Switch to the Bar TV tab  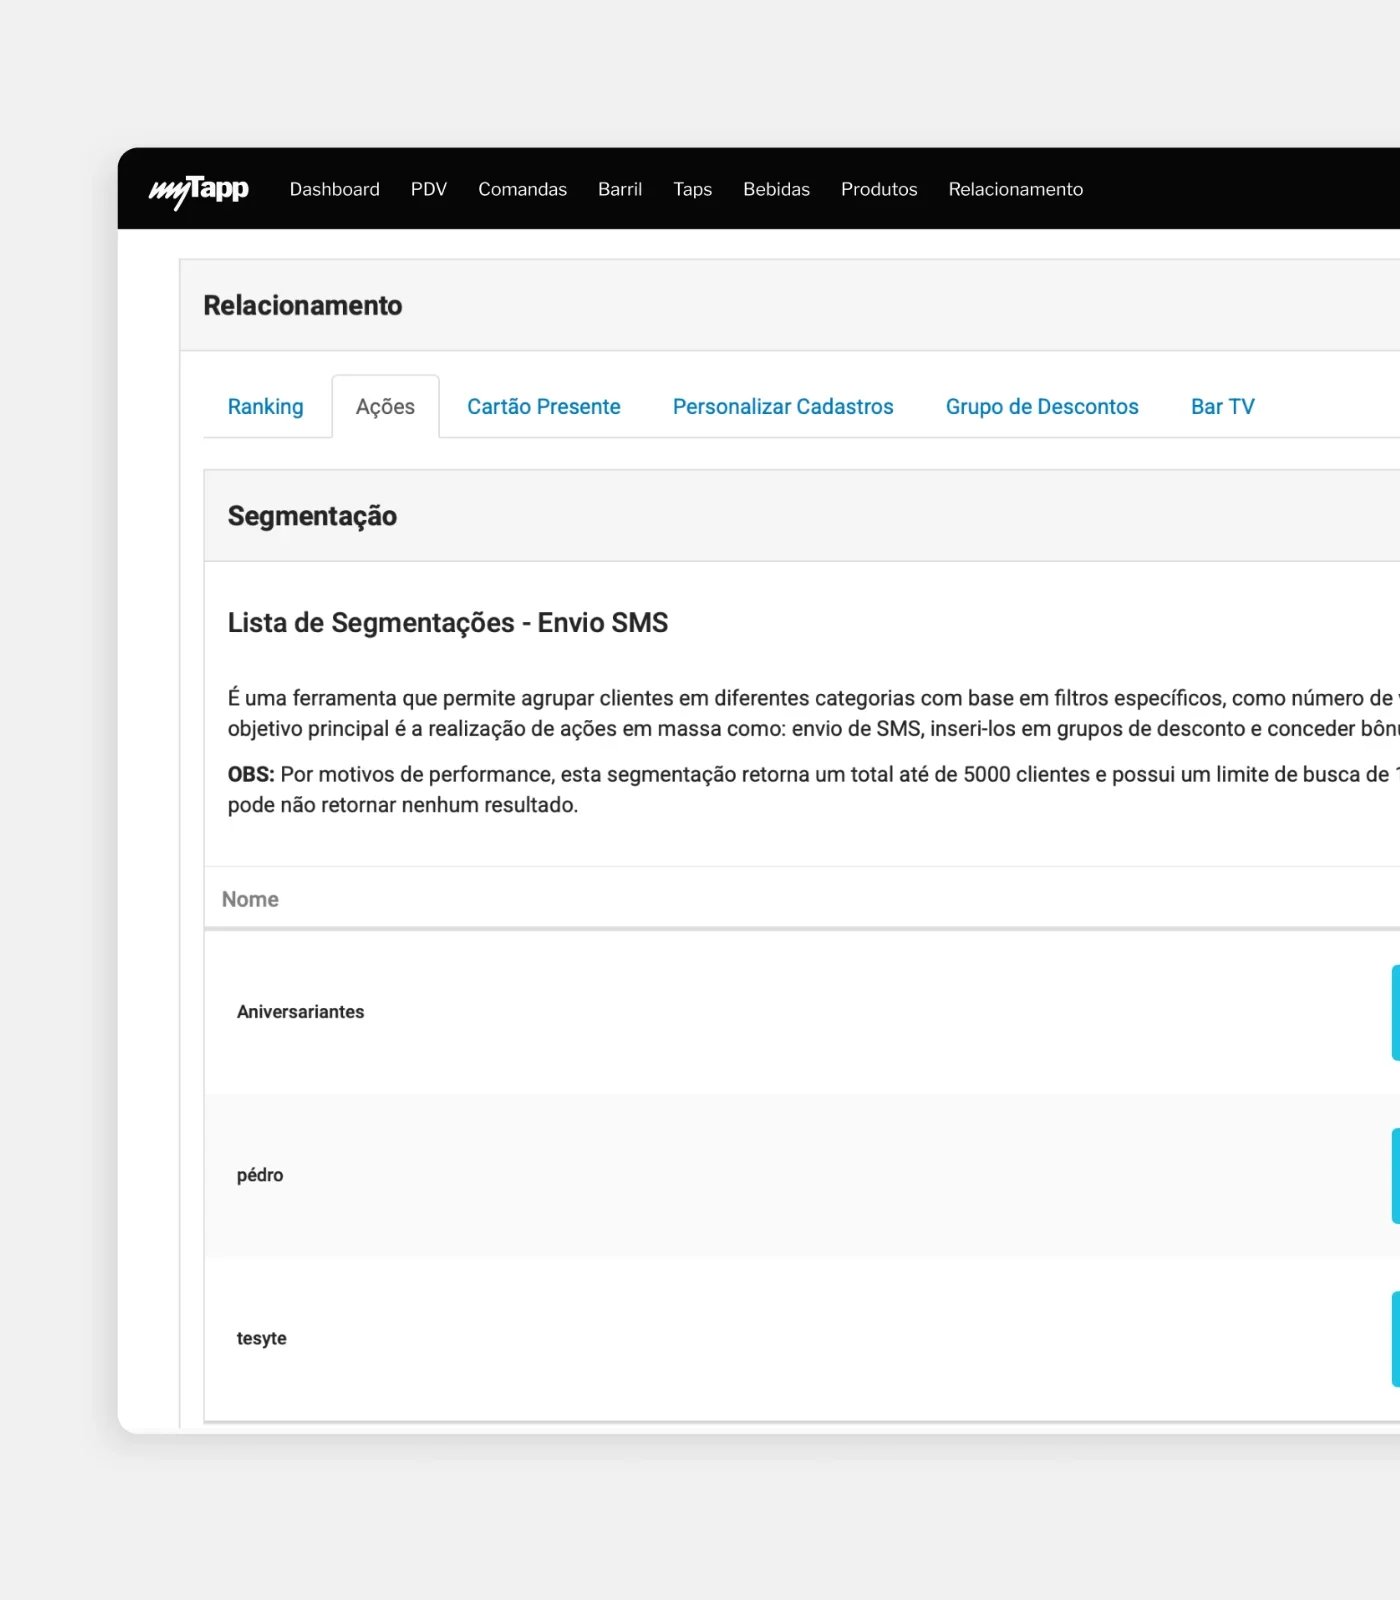[x=1222, y=407]
